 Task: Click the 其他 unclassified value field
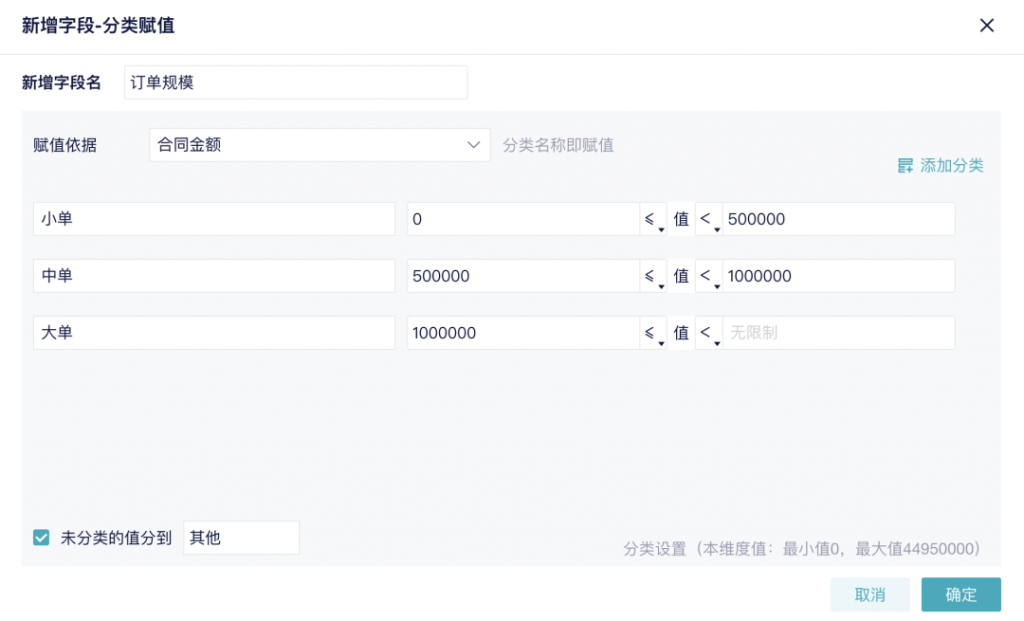point(240,538)
